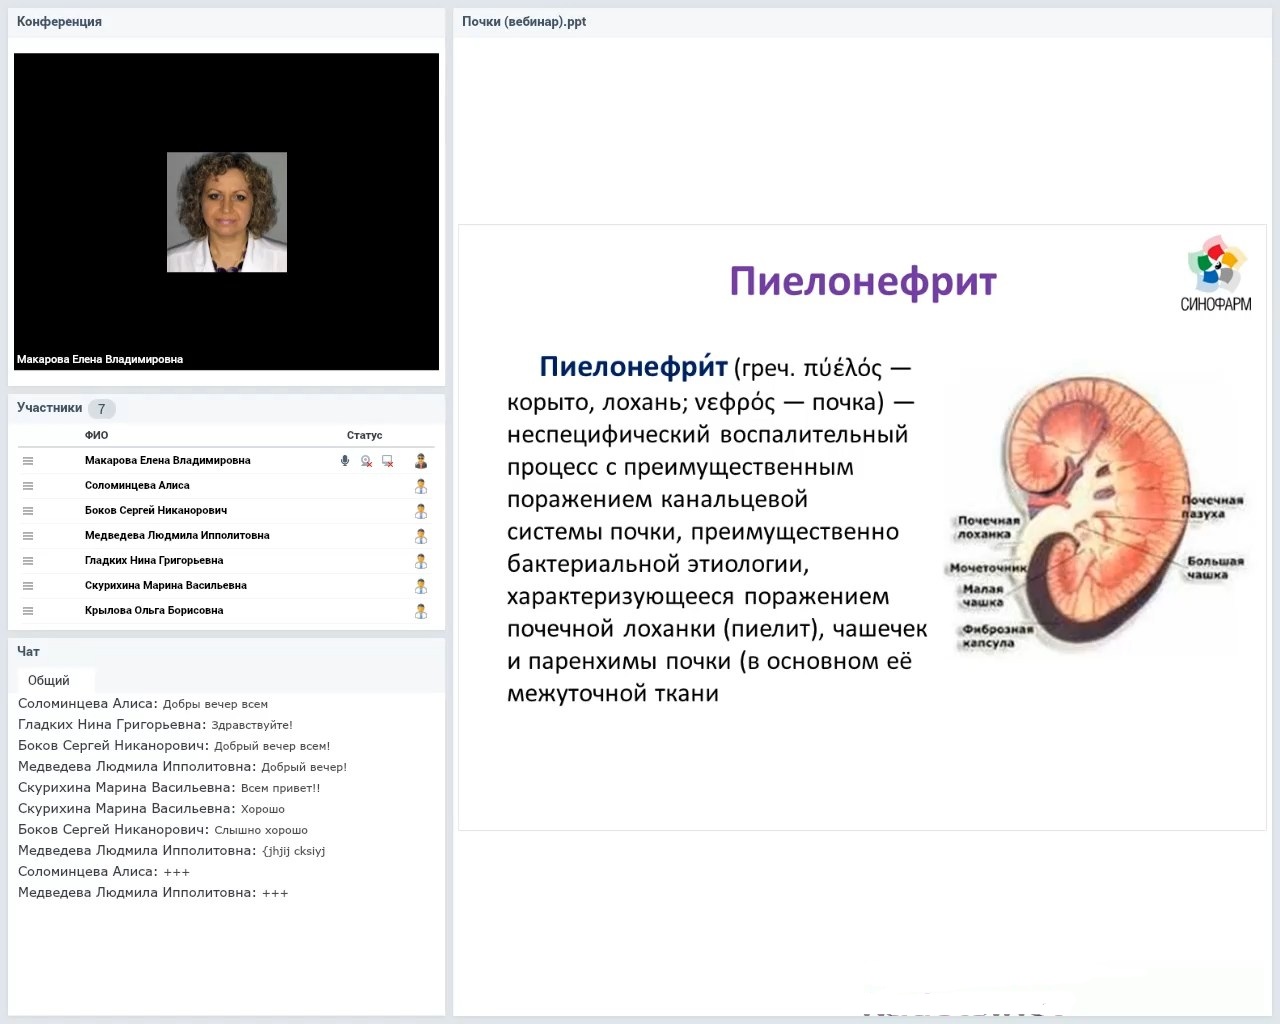Viewport: 1280px width, 1024px height.
Task: Click the Участники panel header
Action: [x=50, y=408]
